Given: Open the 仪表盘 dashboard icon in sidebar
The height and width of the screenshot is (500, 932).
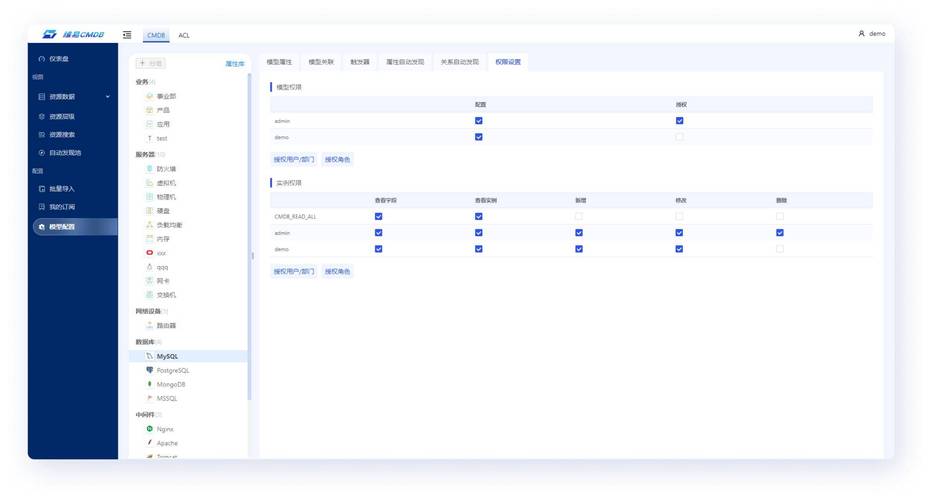Looking at the screenshot, I should [x=42, y=59].
